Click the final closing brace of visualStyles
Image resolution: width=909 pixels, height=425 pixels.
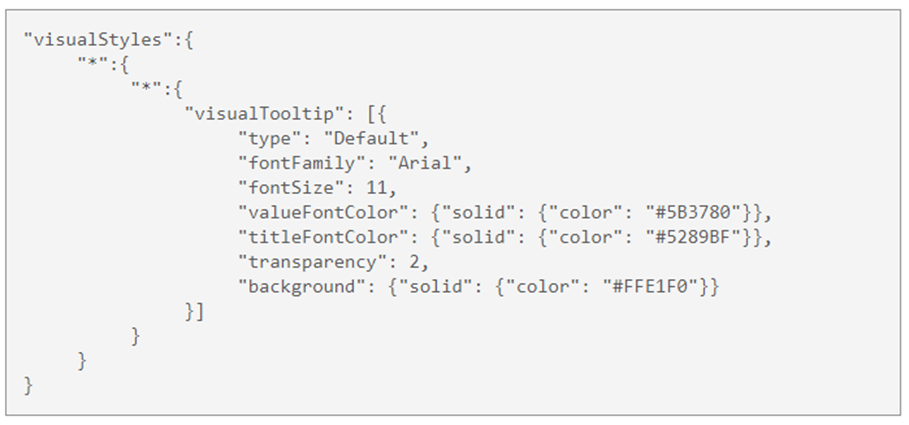(x=28, y=386)
